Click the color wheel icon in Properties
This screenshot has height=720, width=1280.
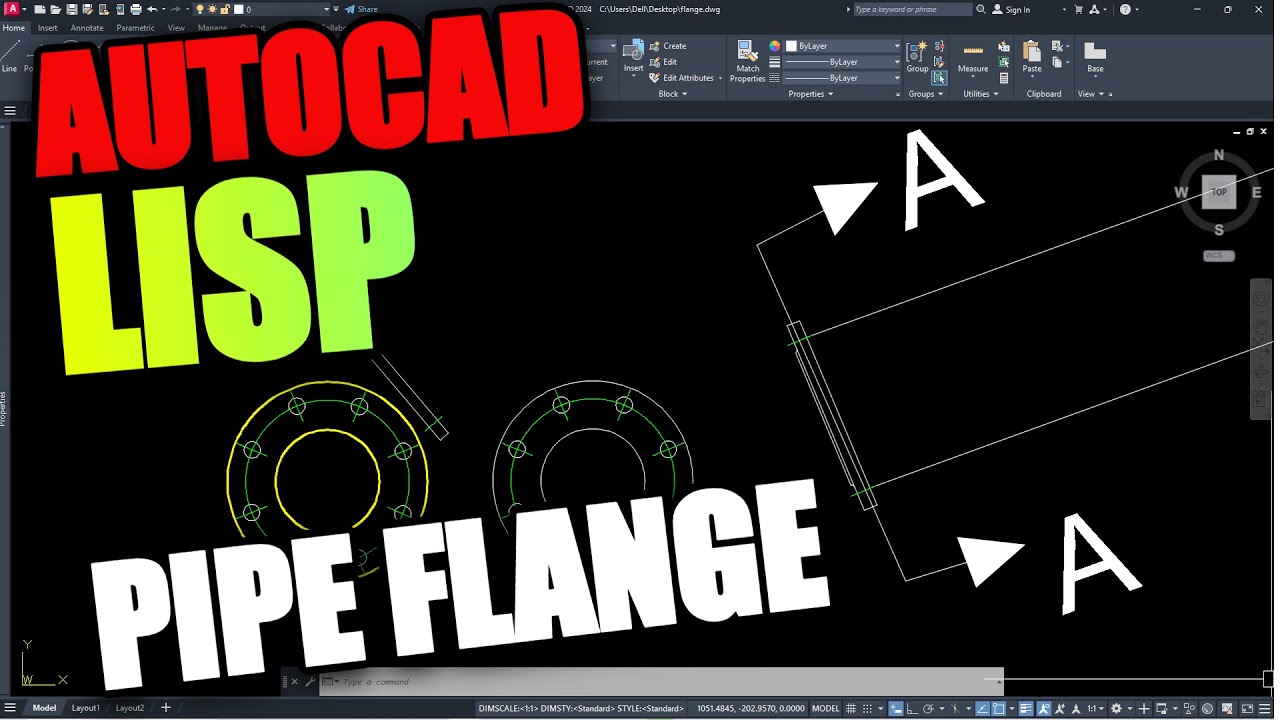(774, 46)
